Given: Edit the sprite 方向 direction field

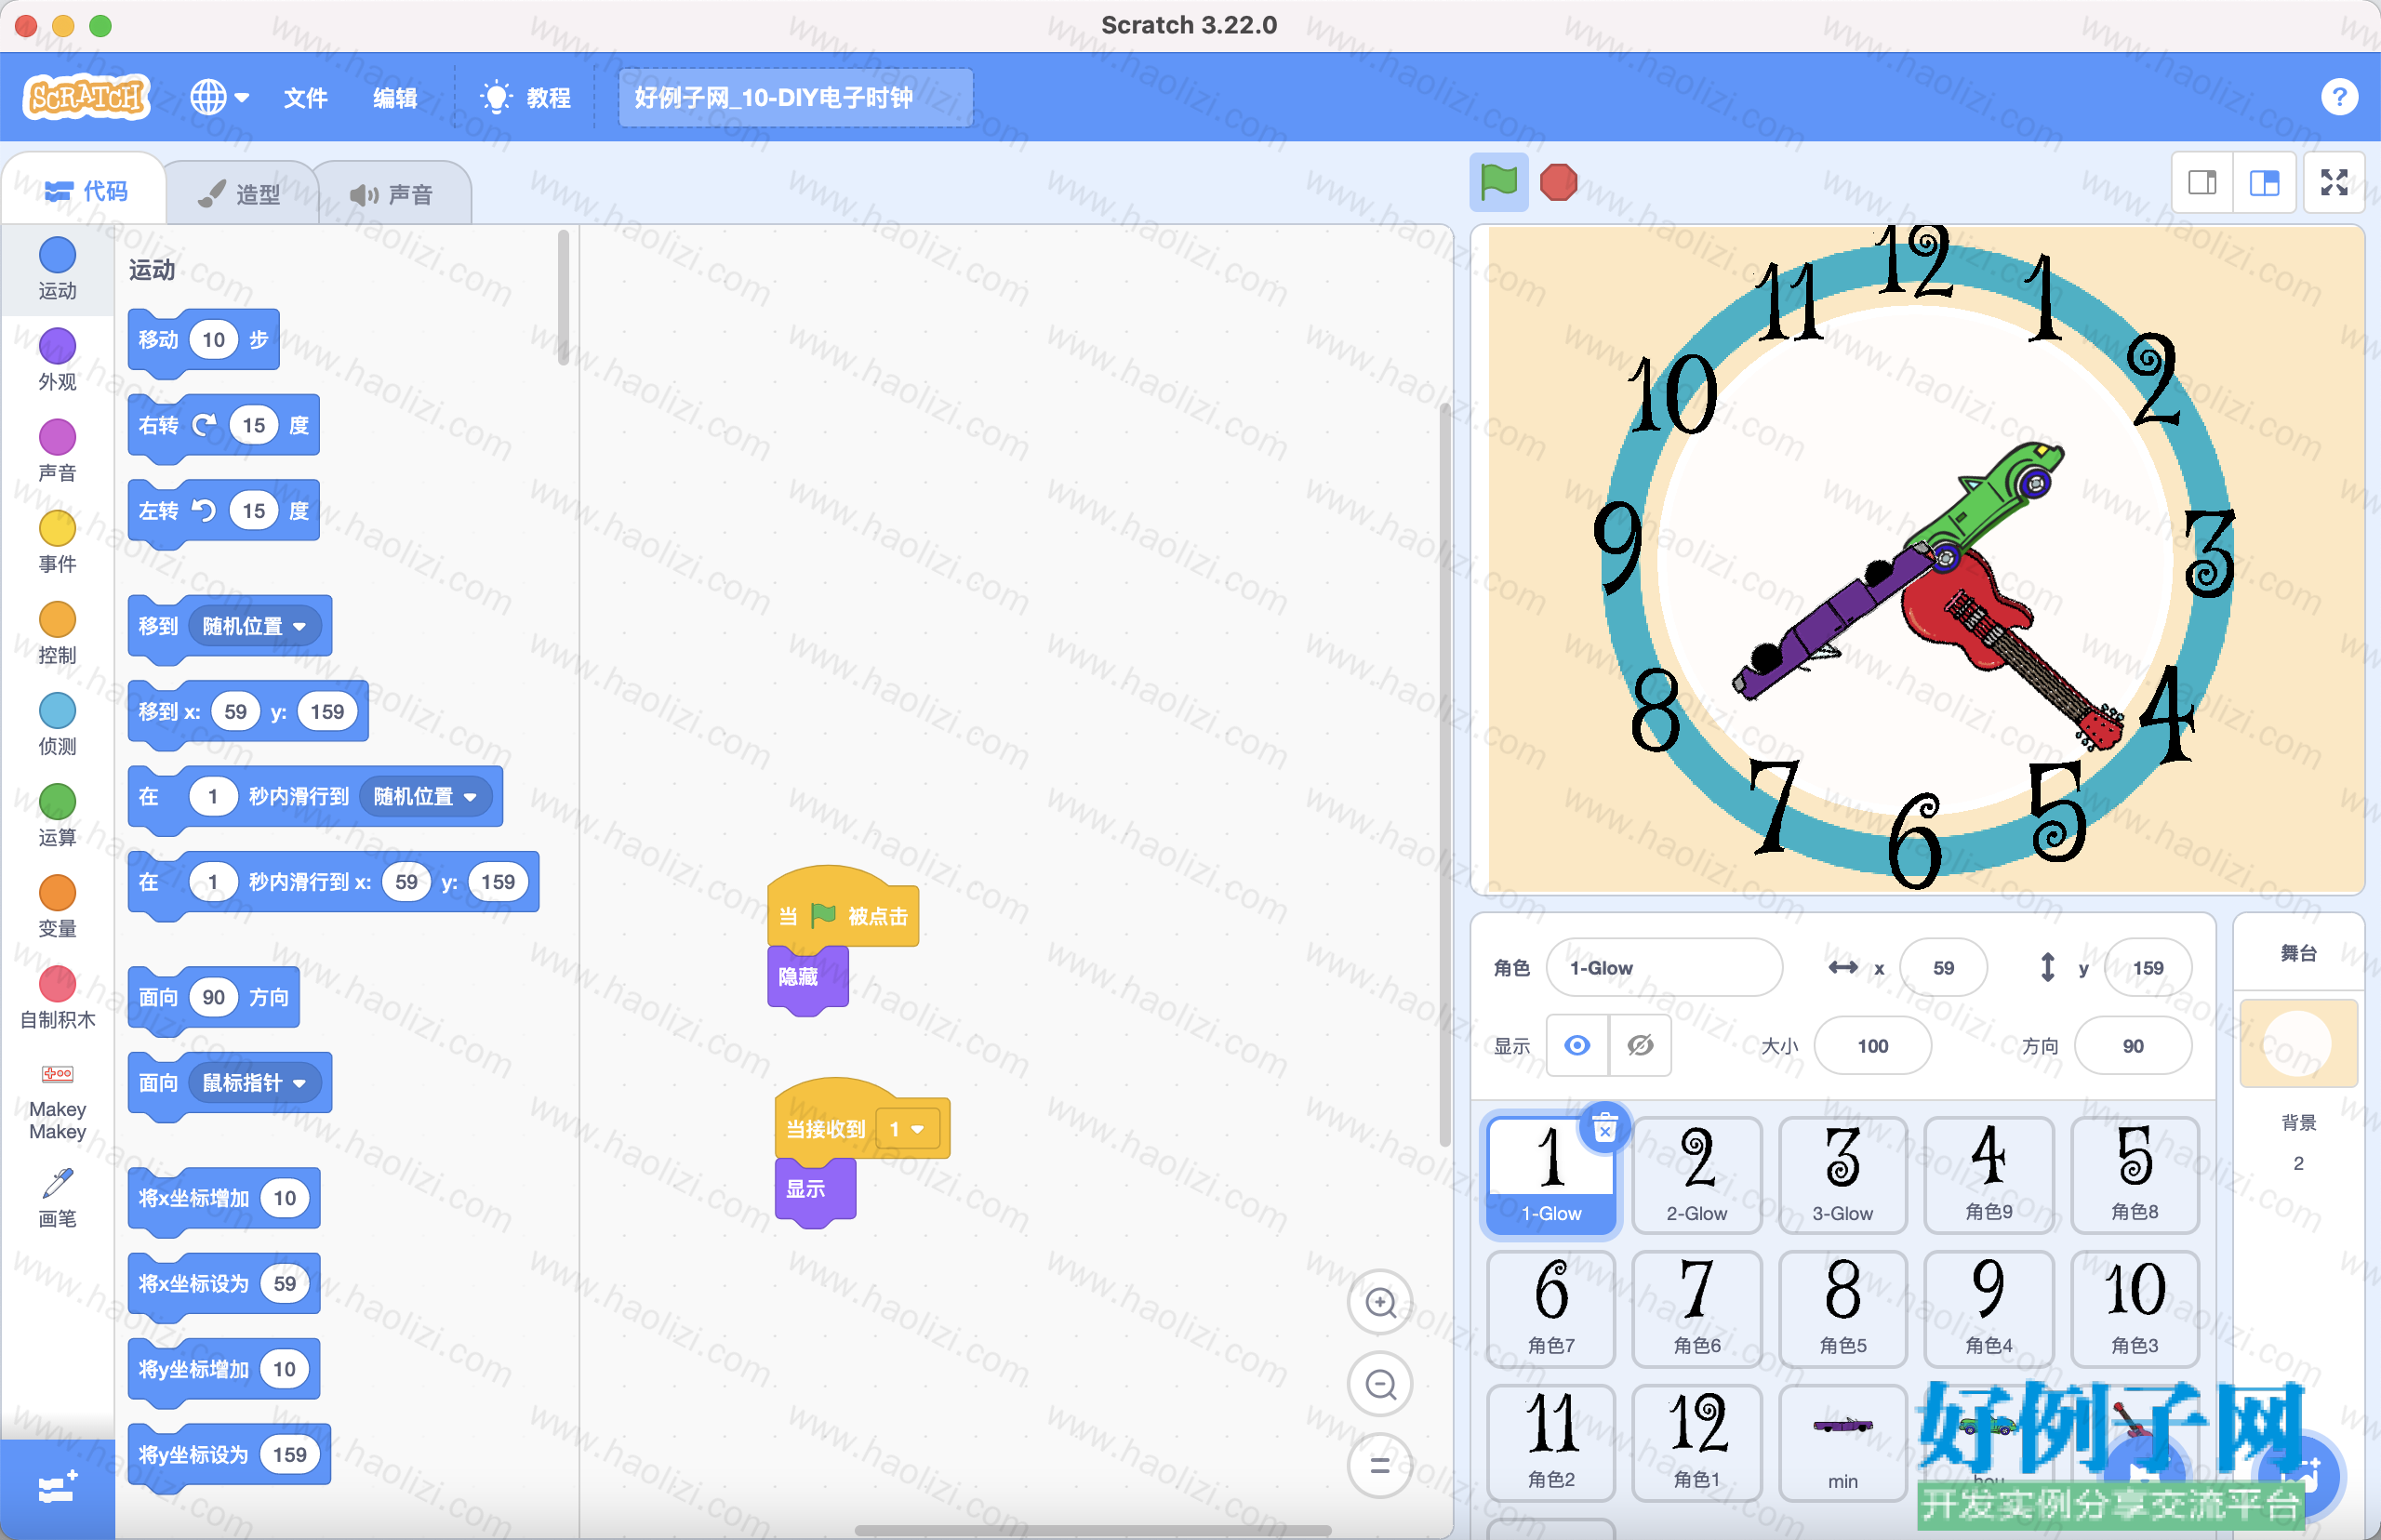Looking at the screenshot, I should tap(2133, 1045).
